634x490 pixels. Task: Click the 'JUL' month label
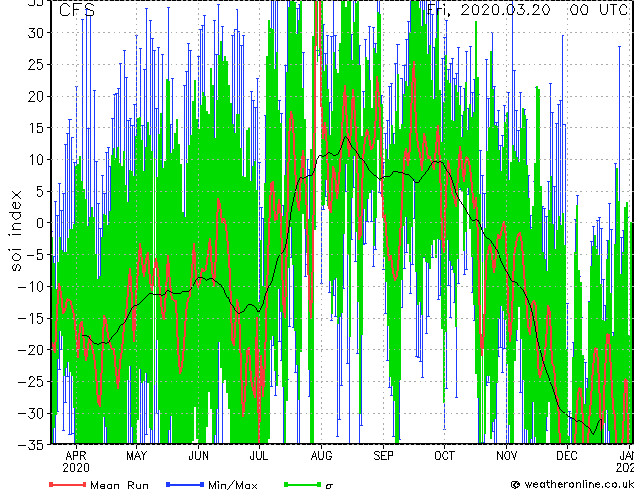click(x=259, y=456)
